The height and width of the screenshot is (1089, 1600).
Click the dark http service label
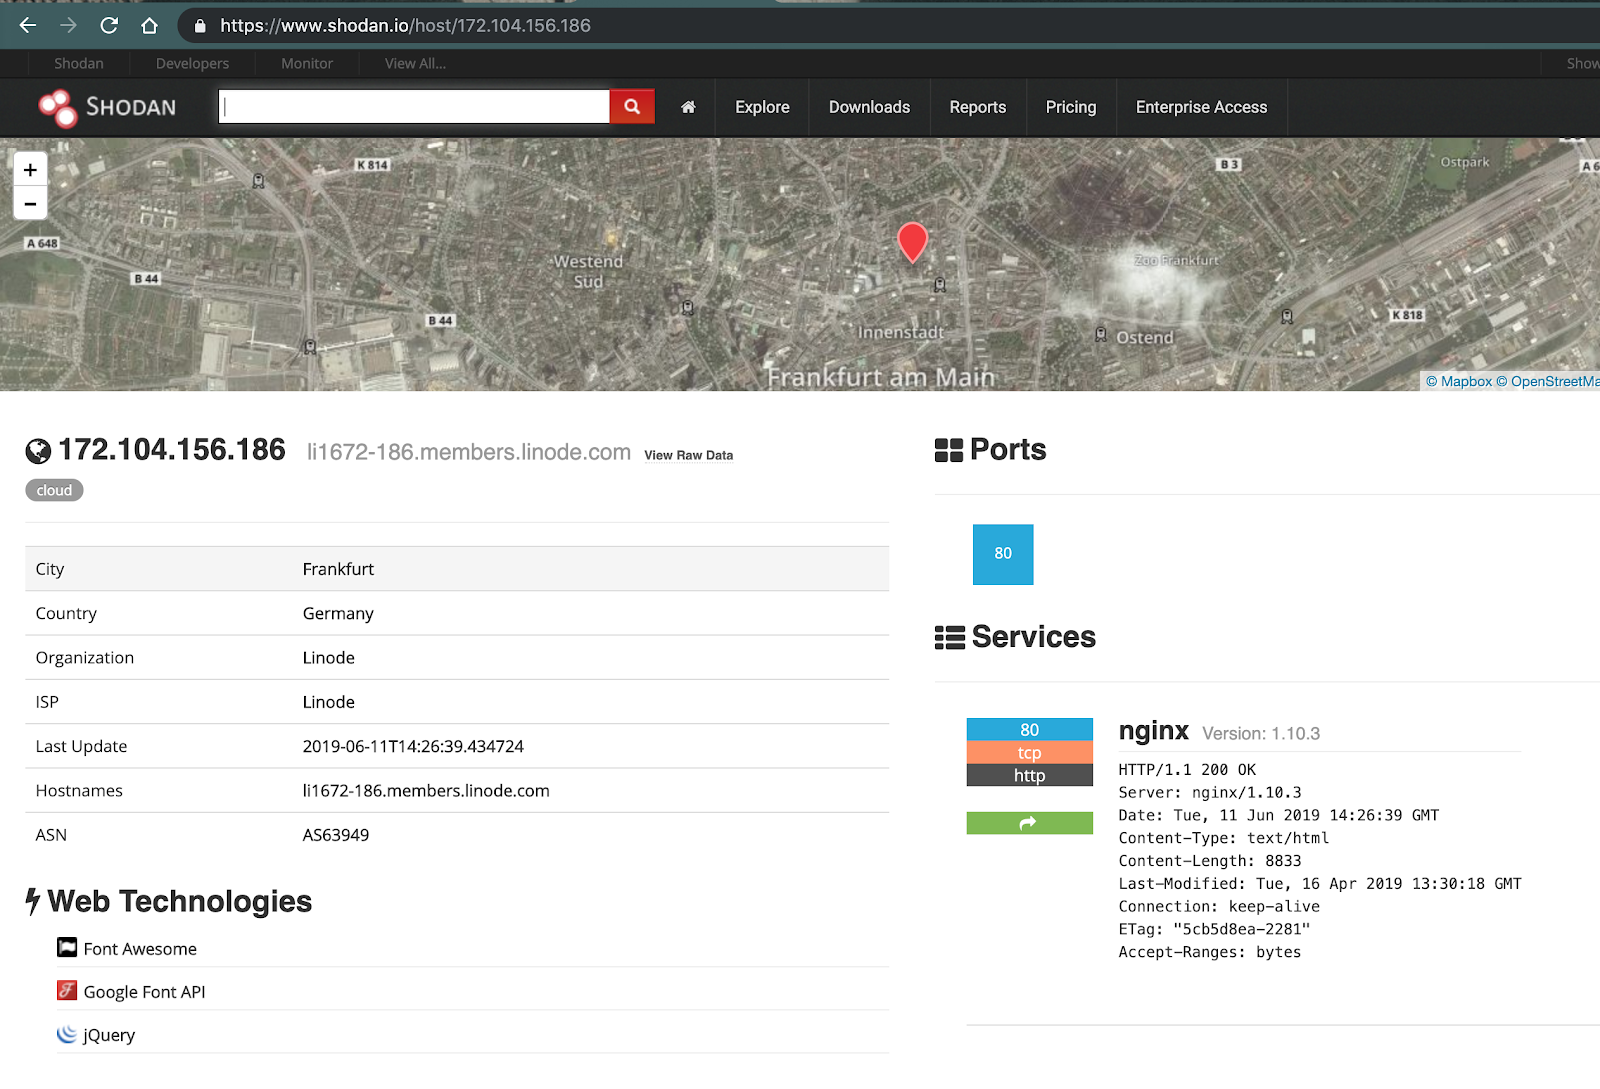click(1029, 775)
